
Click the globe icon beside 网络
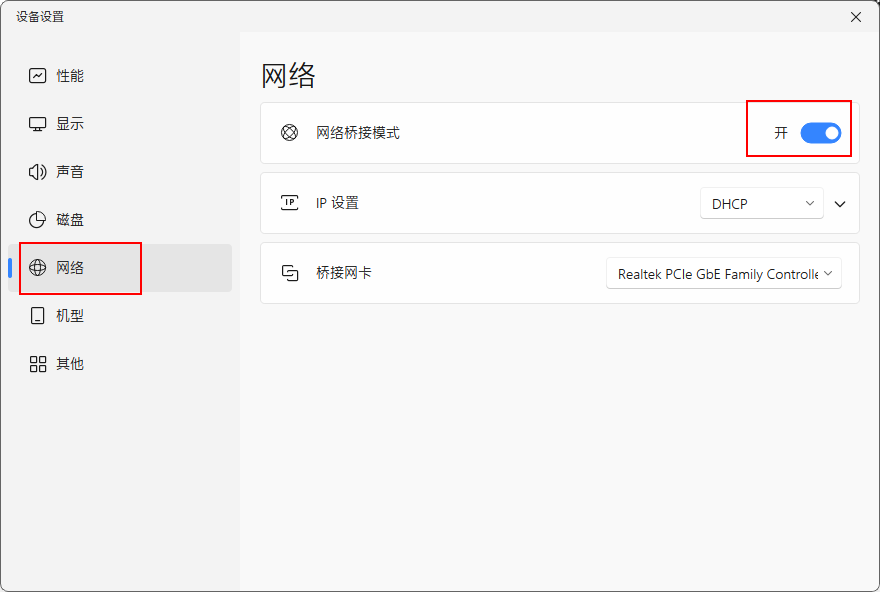38,268
